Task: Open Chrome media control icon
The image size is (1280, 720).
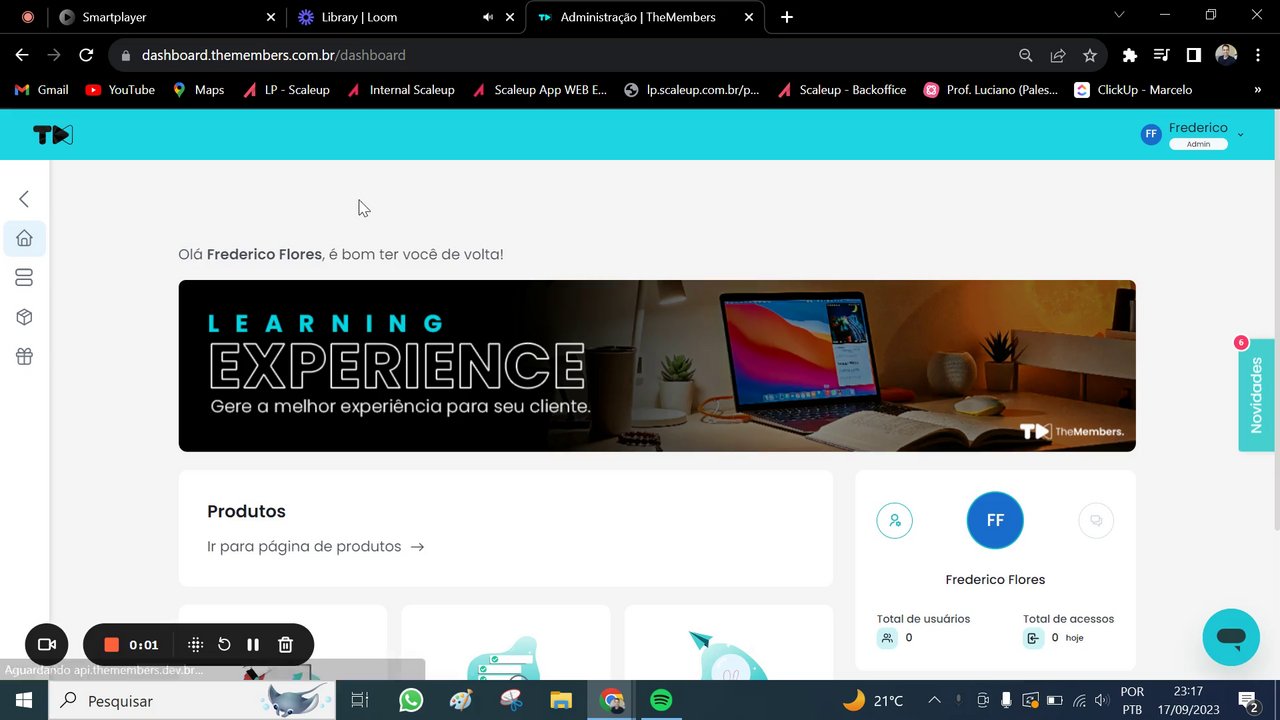Action: [1161, 55]
